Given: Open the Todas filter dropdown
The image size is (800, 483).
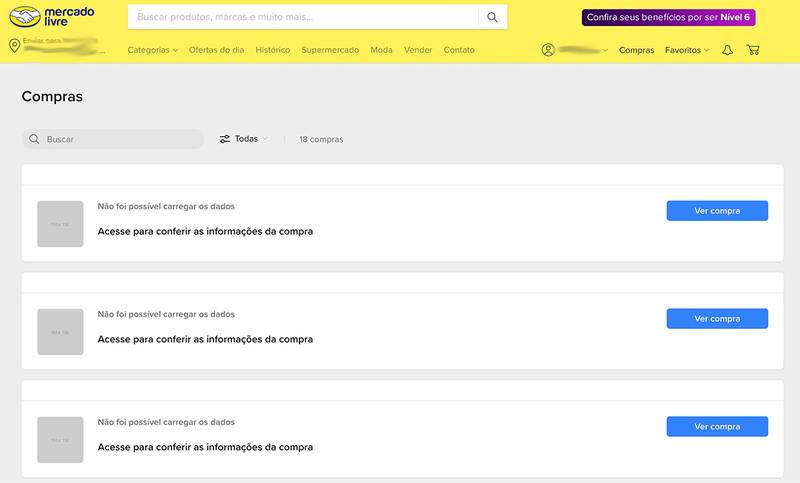Looking at the screenshot, I should pos(244,139).
